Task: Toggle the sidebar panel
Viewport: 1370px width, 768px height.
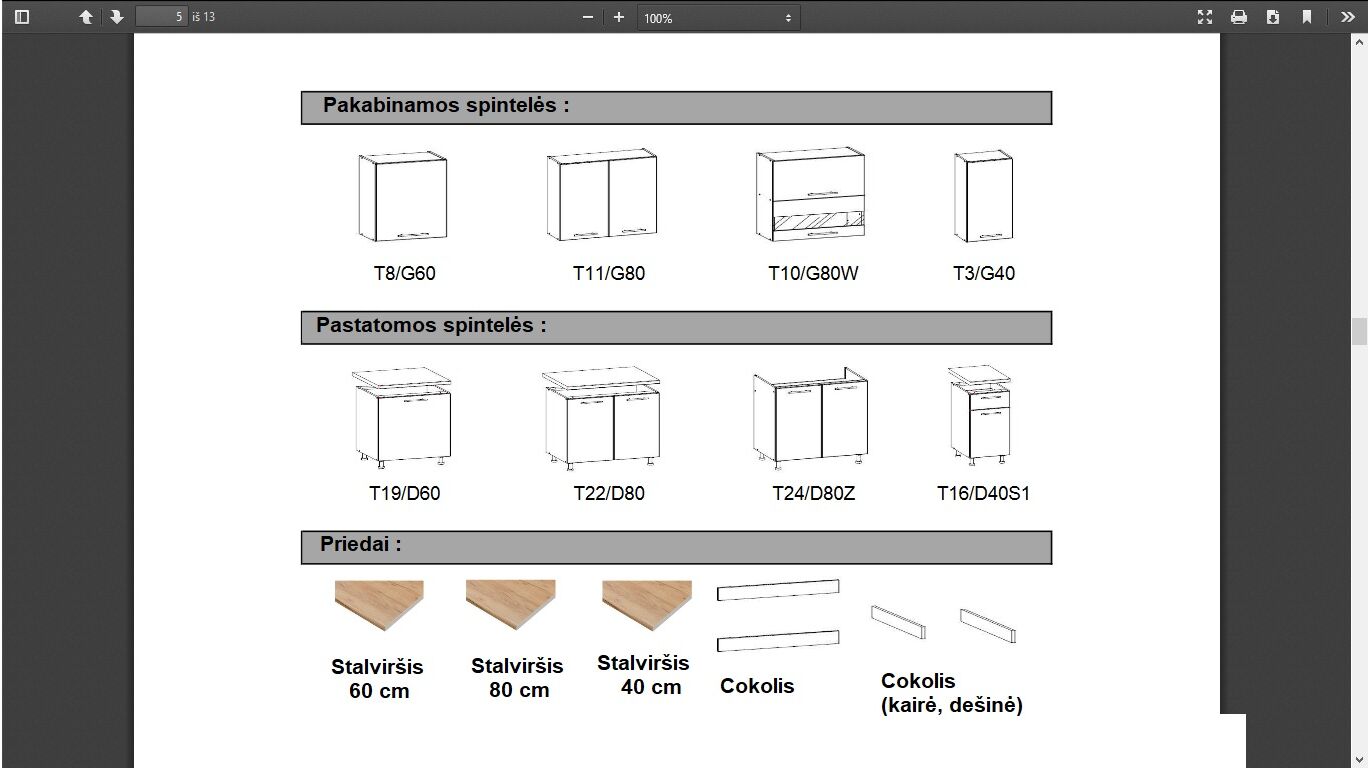Action: [x=22, y=17]
